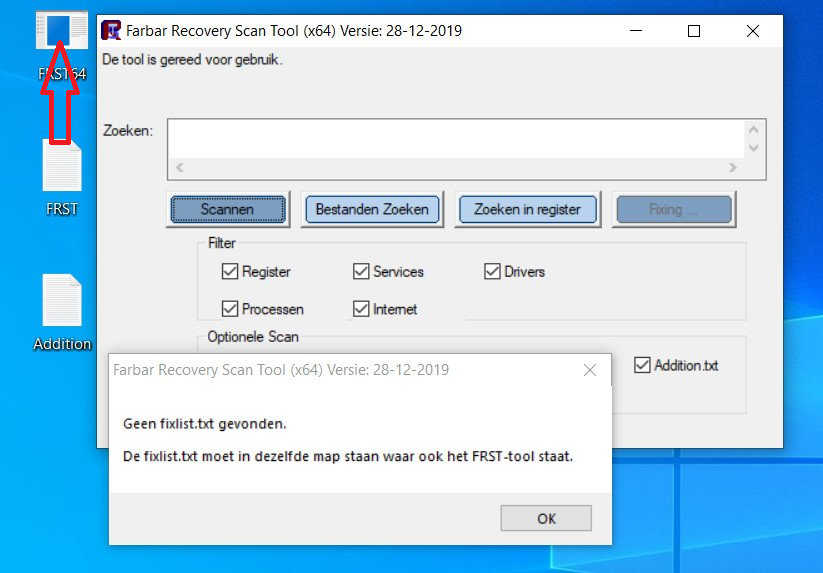The height and width of the screenshot is (573, 823).
Task: Click 'De tool is gereed voor gebruik.' status
Action: tap(192, 60)
